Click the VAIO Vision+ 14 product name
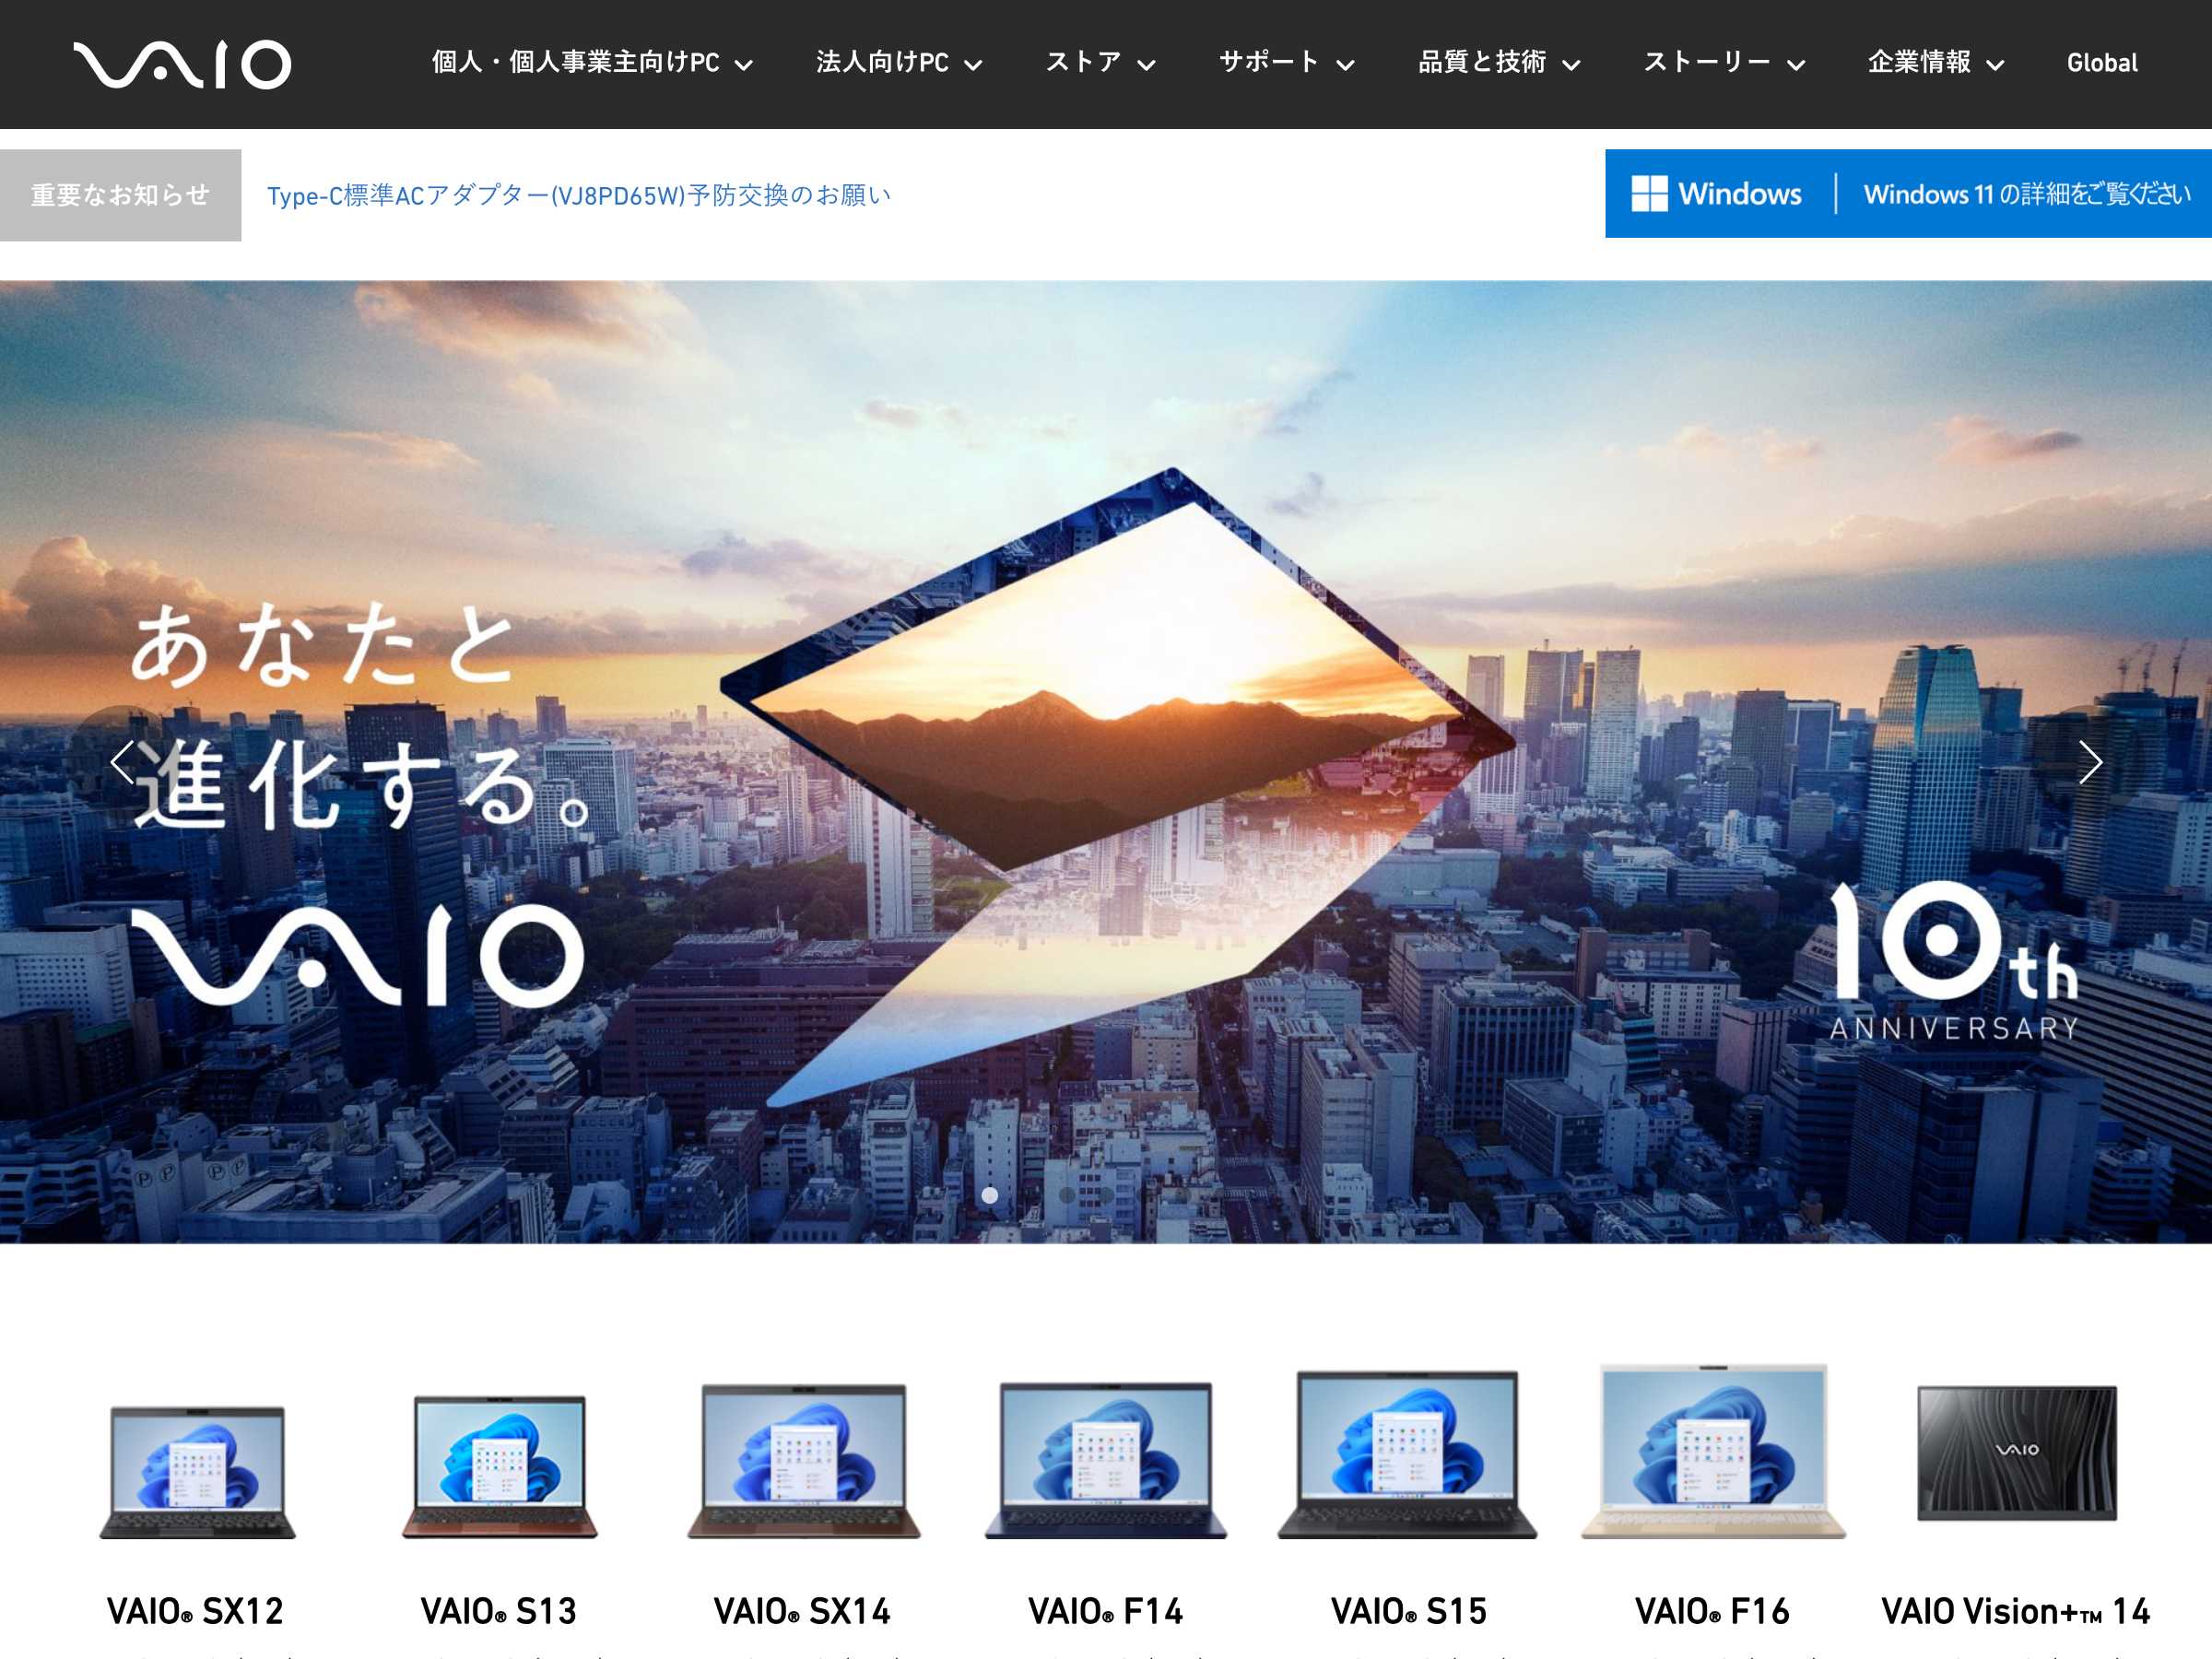 coord(2016,1611)
